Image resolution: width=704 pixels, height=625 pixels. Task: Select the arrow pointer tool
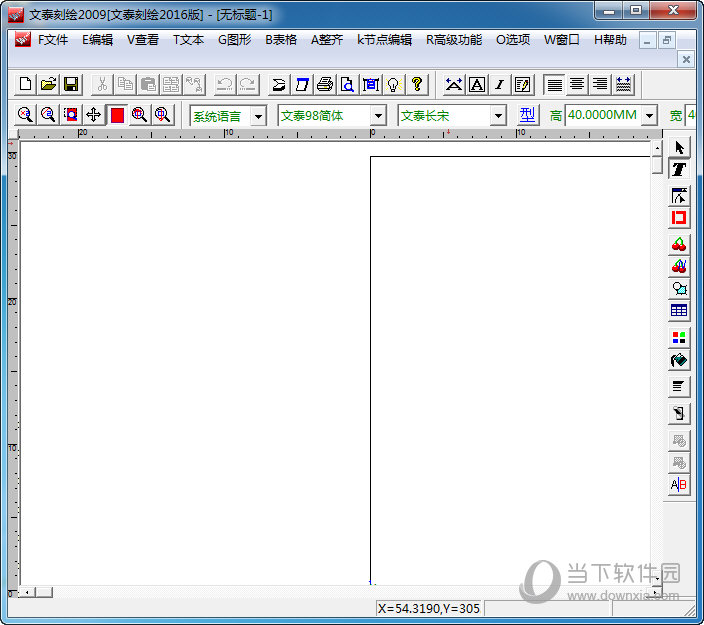pos(680,148)
